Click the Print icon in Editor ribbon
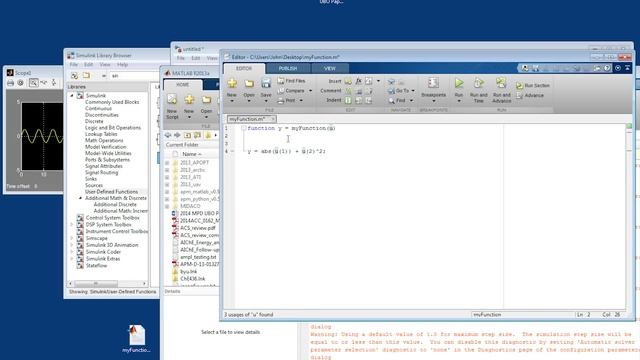 [281, 100]
